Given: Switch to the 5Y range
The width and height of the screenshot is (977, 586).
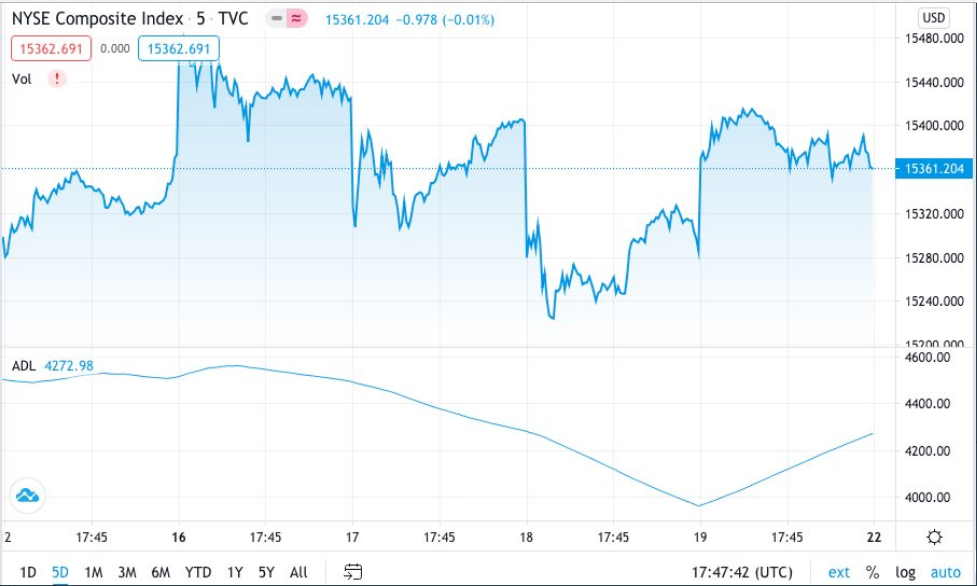Looking at the screenshot, I should pyautogui.click(x=266, y=572).
